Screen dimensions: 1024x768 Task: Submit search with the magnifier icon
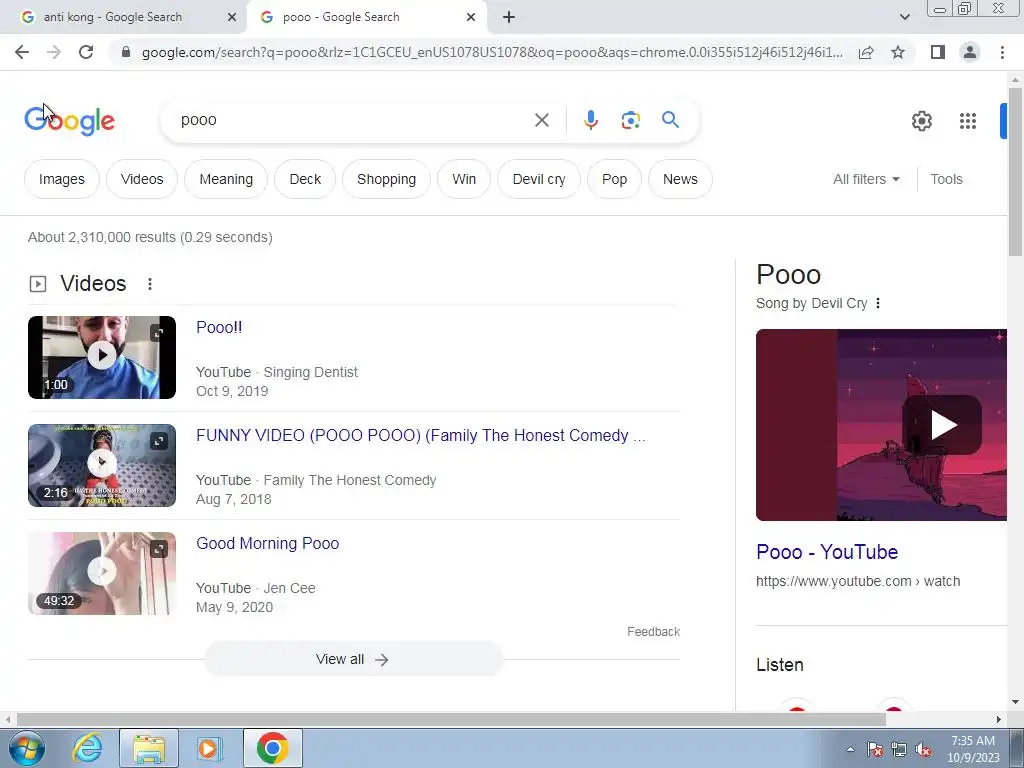[670, 120]
